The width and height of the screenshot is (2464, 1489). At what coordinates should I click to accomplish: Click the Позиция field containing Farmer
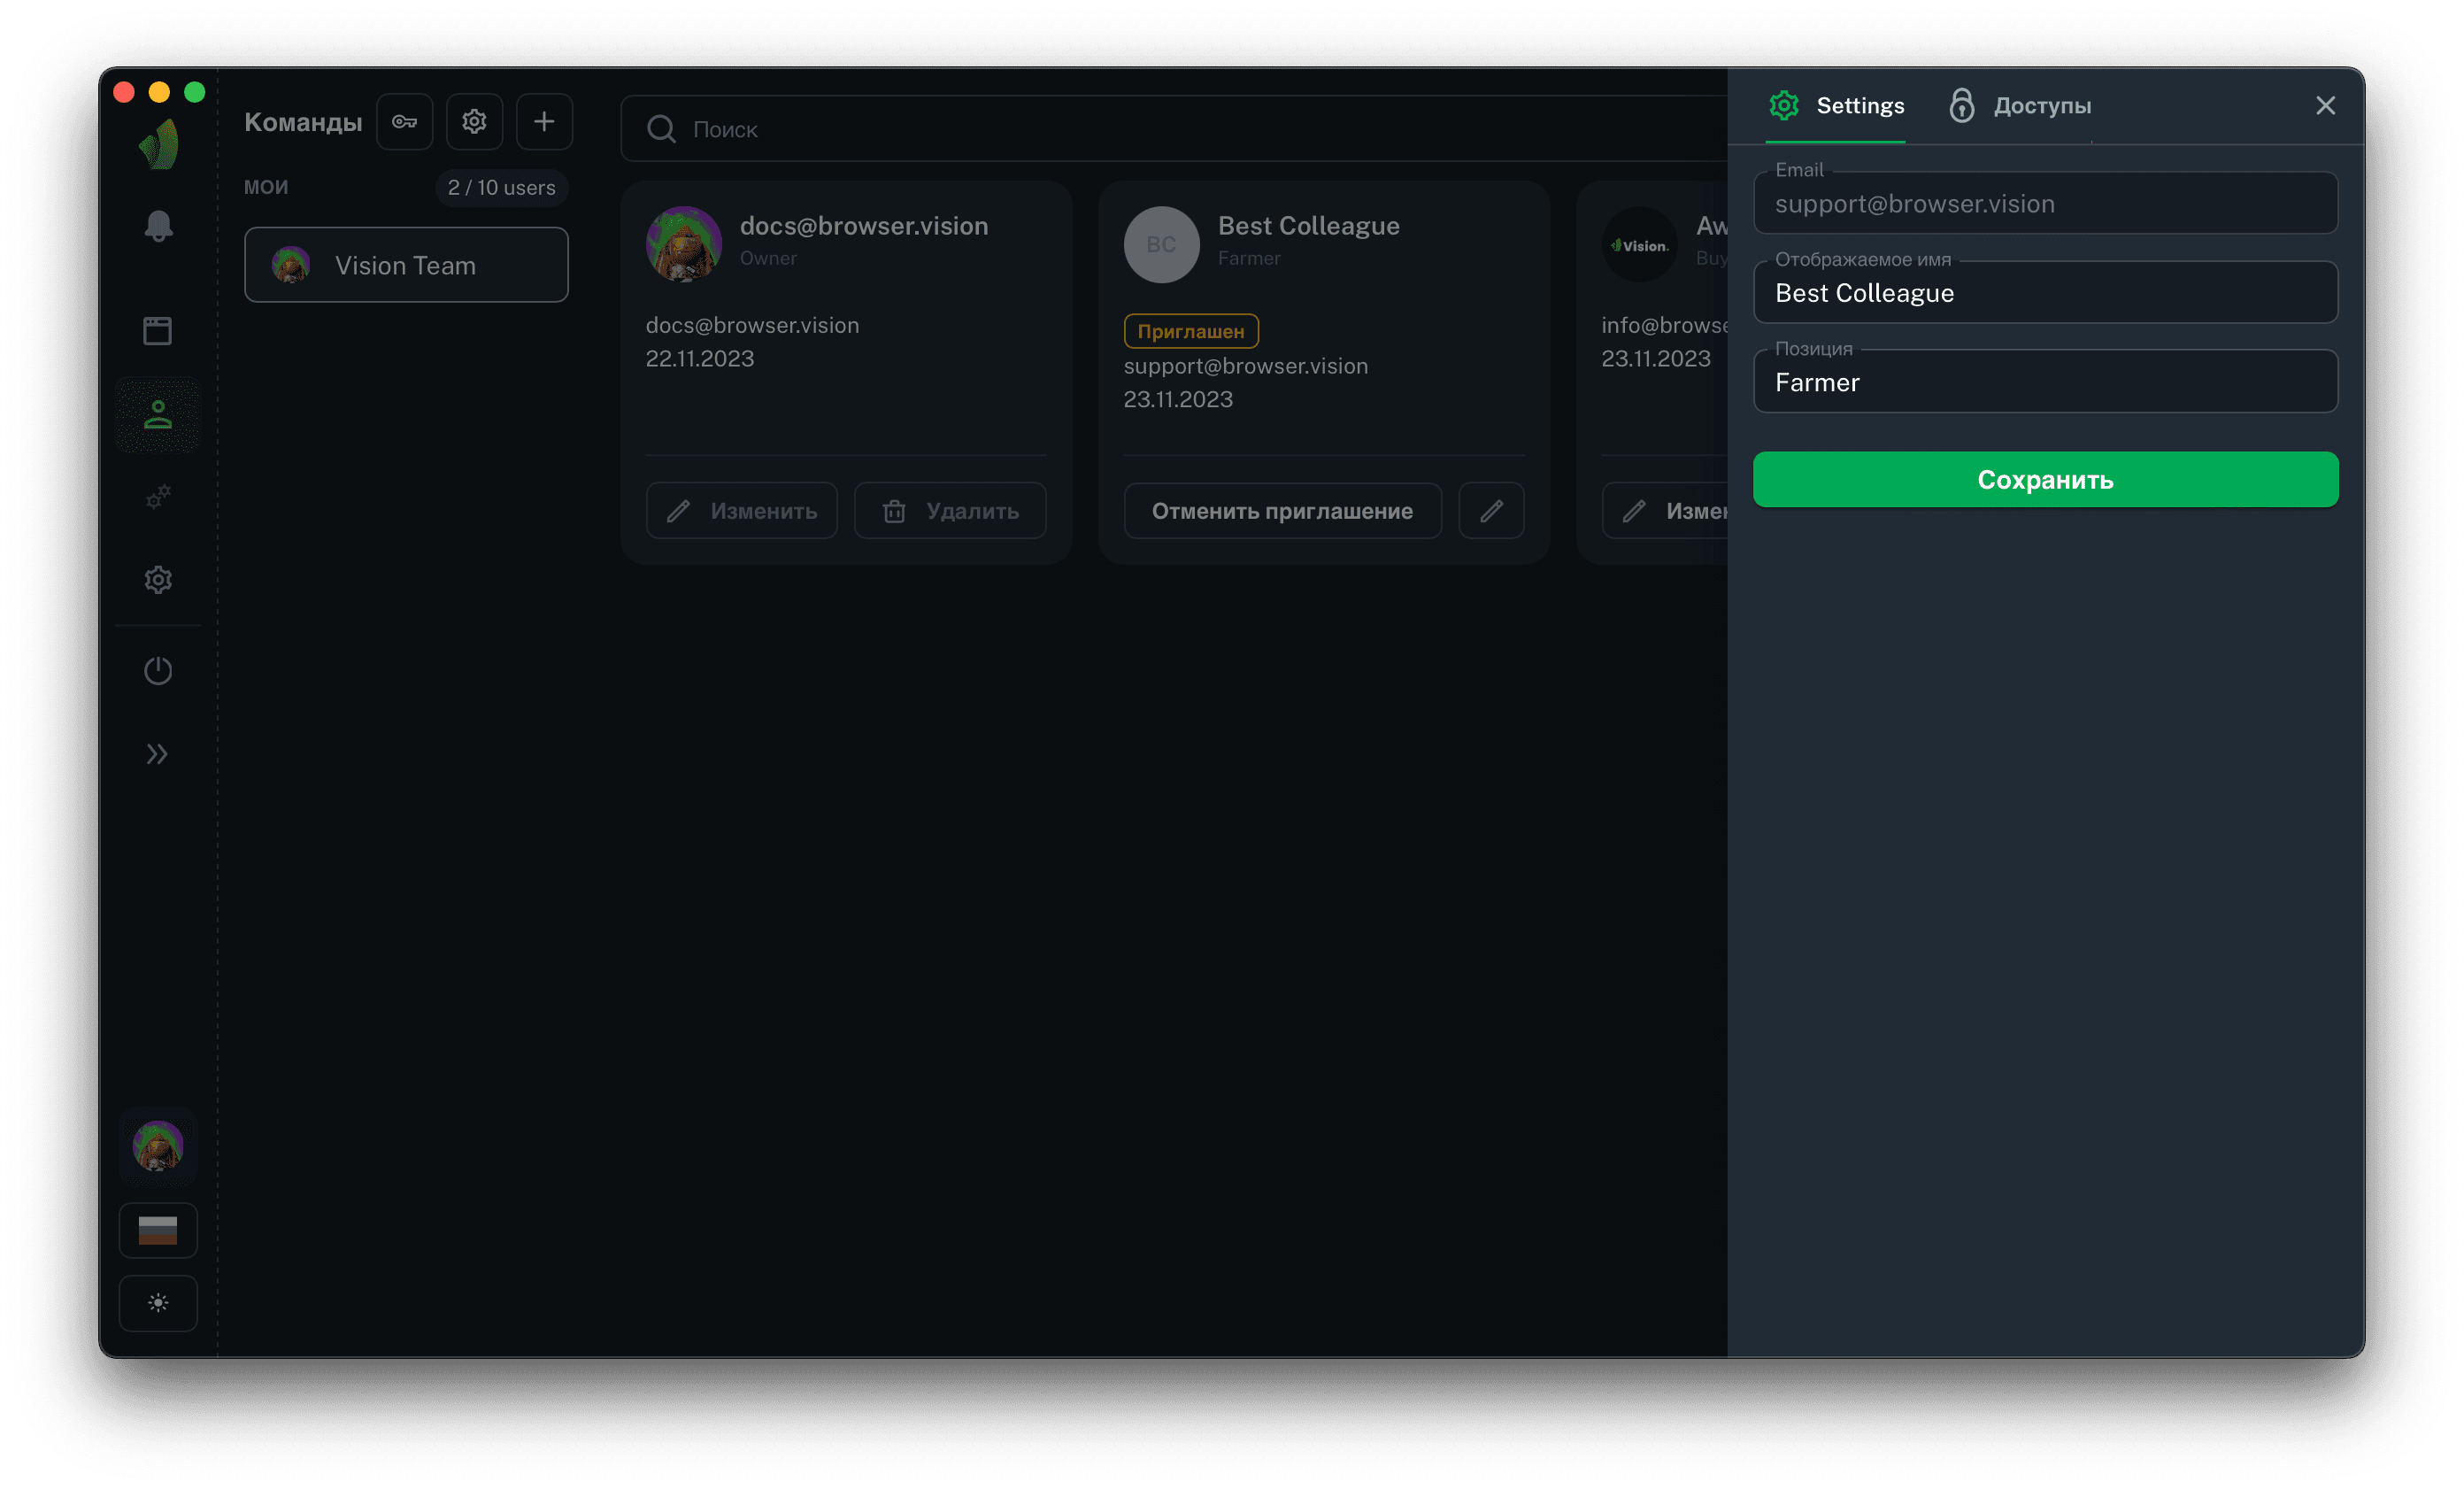(2045, 383)
